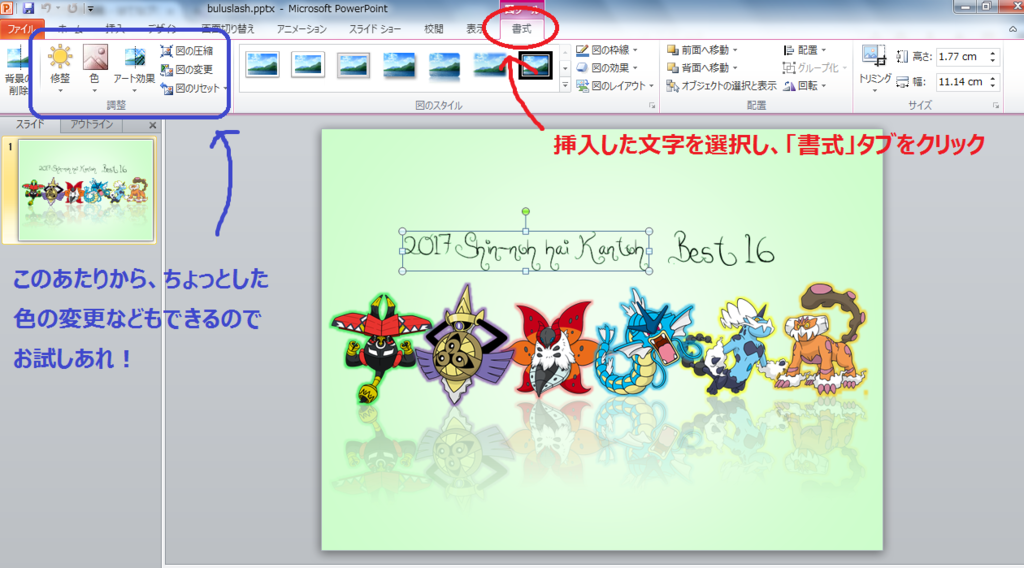1024x568 pixels.
Task: Click the 幅 width field showing 11.14 cm
Action: [963, 82]
